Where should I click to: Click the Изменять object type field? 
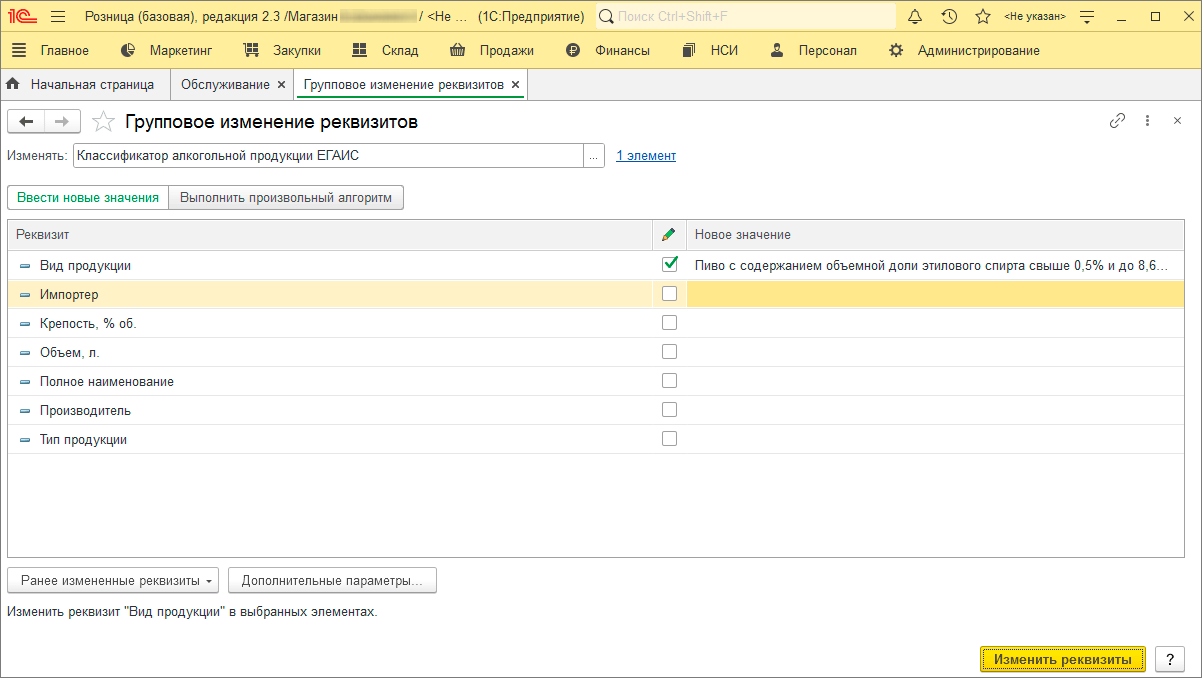coord(328,156)
